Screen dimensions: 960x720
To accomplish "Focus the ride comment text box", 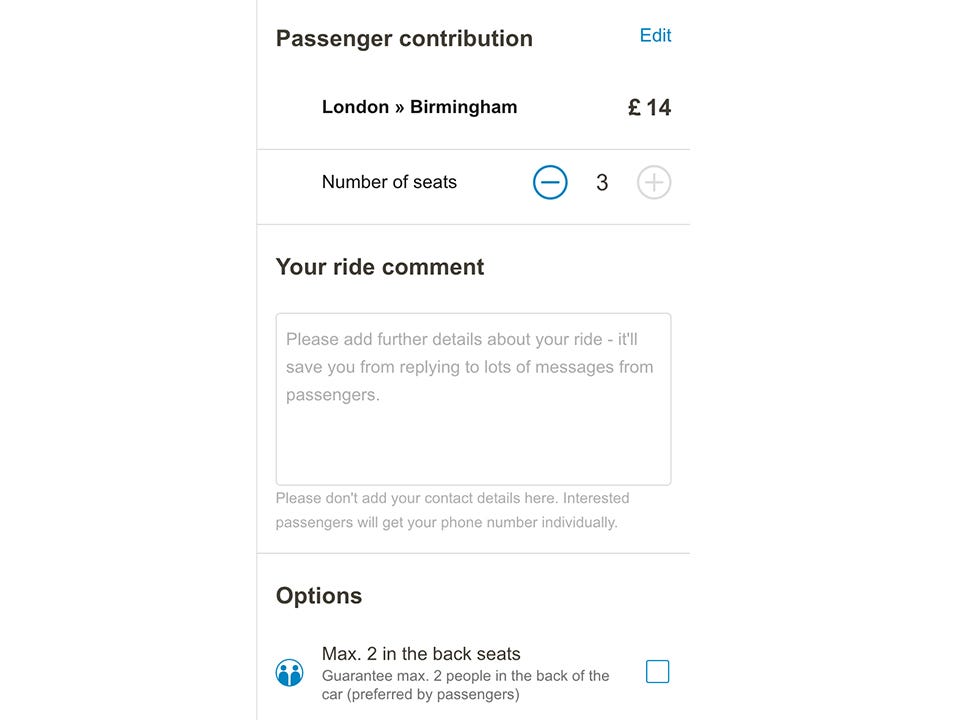I will (473, 399).
